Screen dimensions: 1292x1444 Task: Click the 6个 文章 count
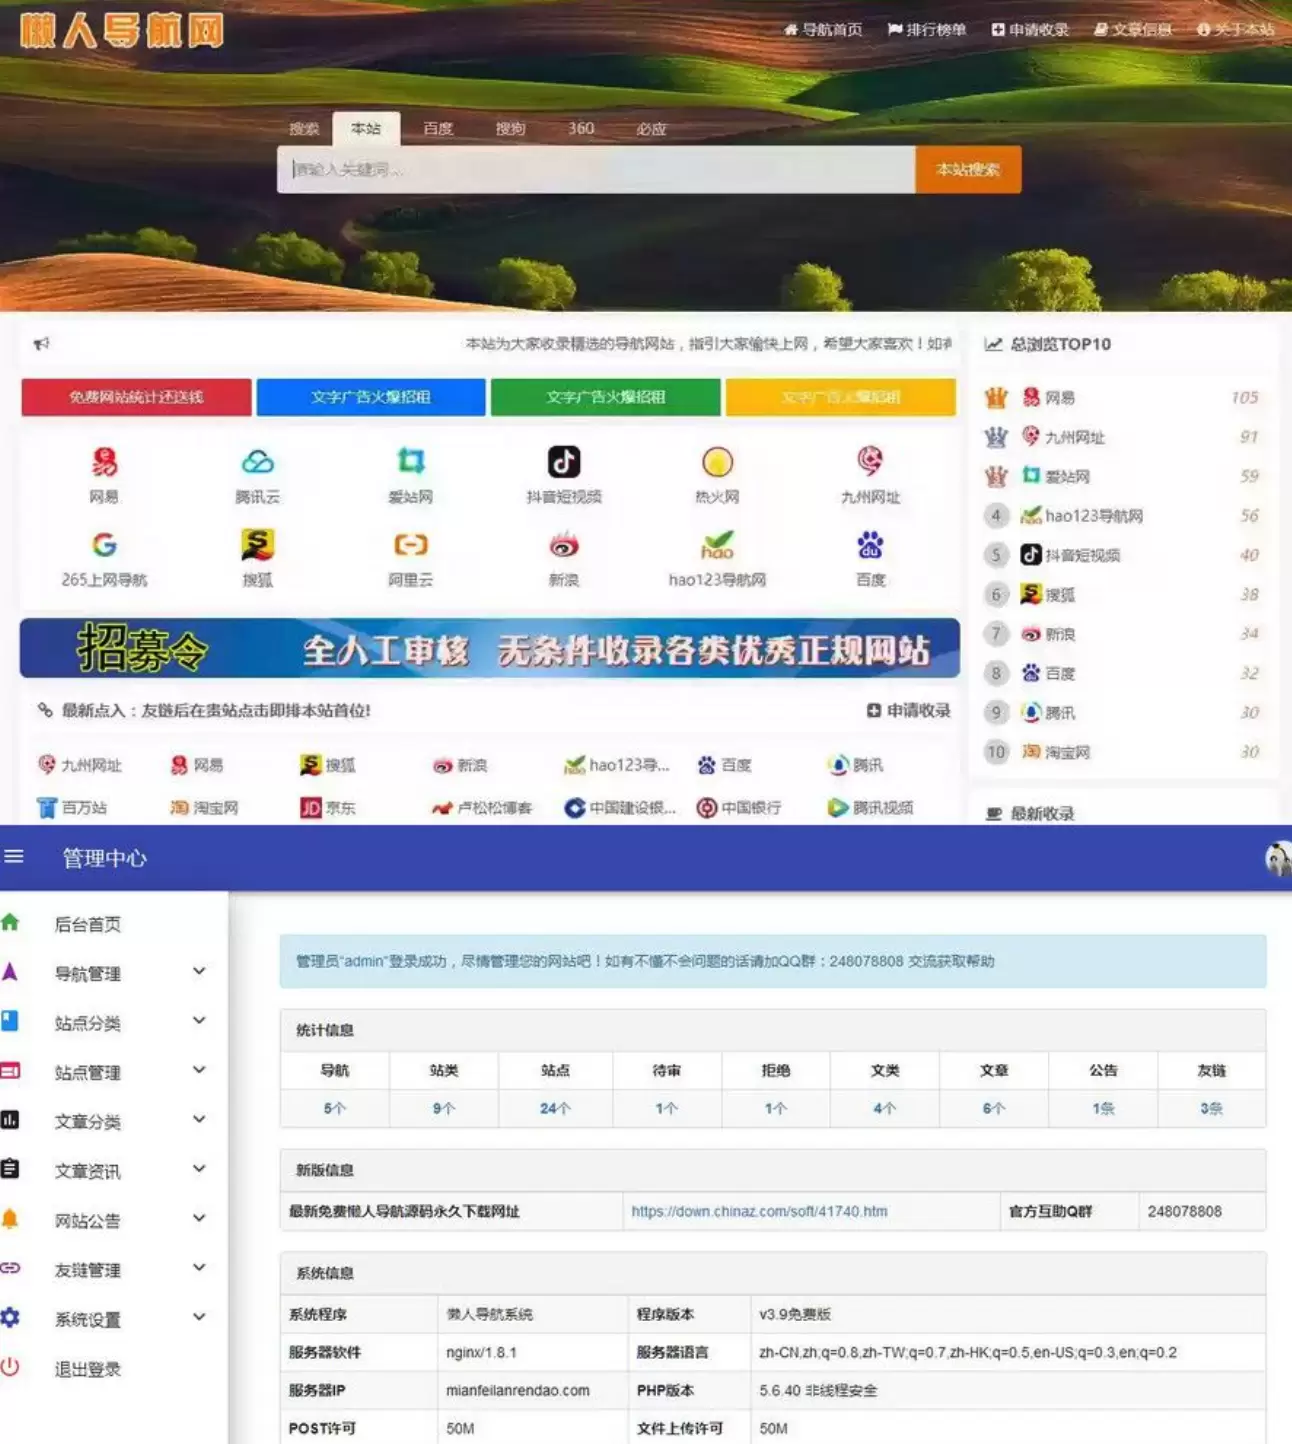click(x=994, y=1109)
